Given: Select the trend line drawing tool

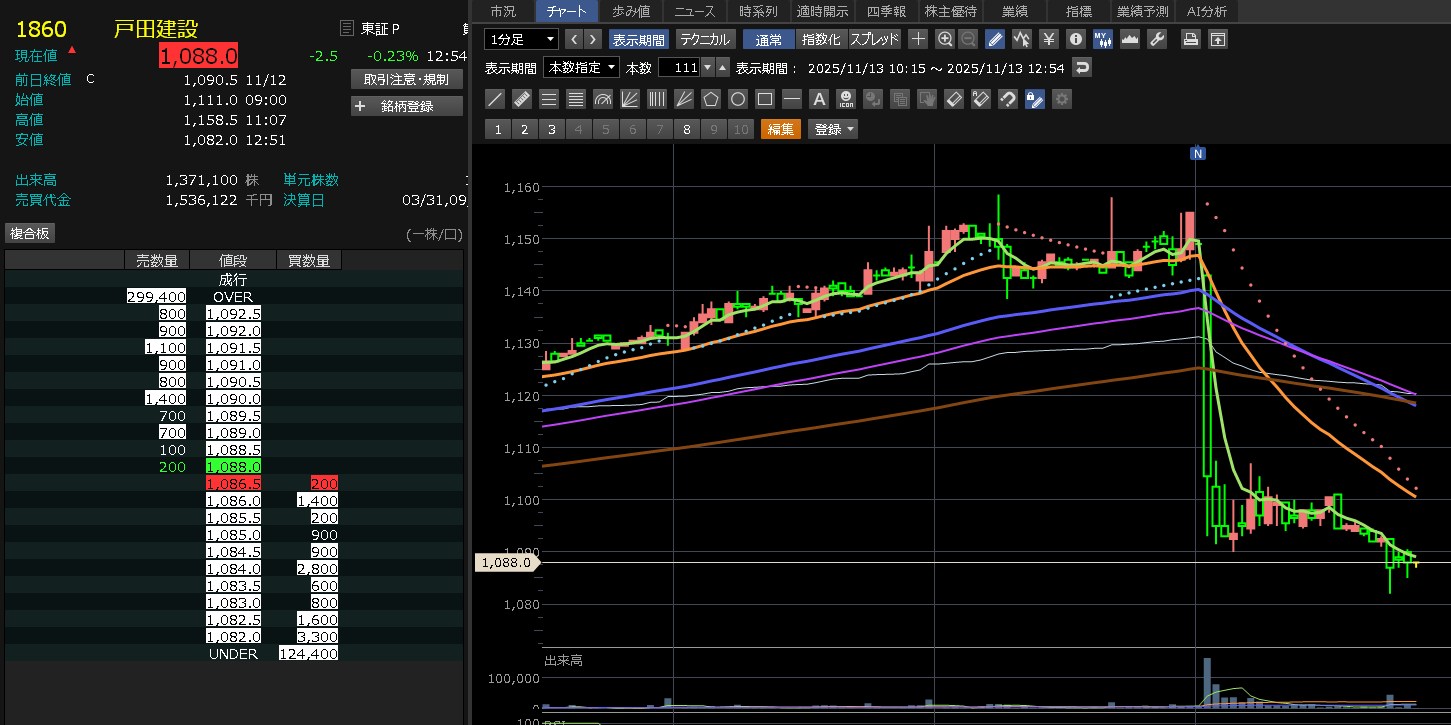Looking at the screenshot, I should tap(494, 99).
